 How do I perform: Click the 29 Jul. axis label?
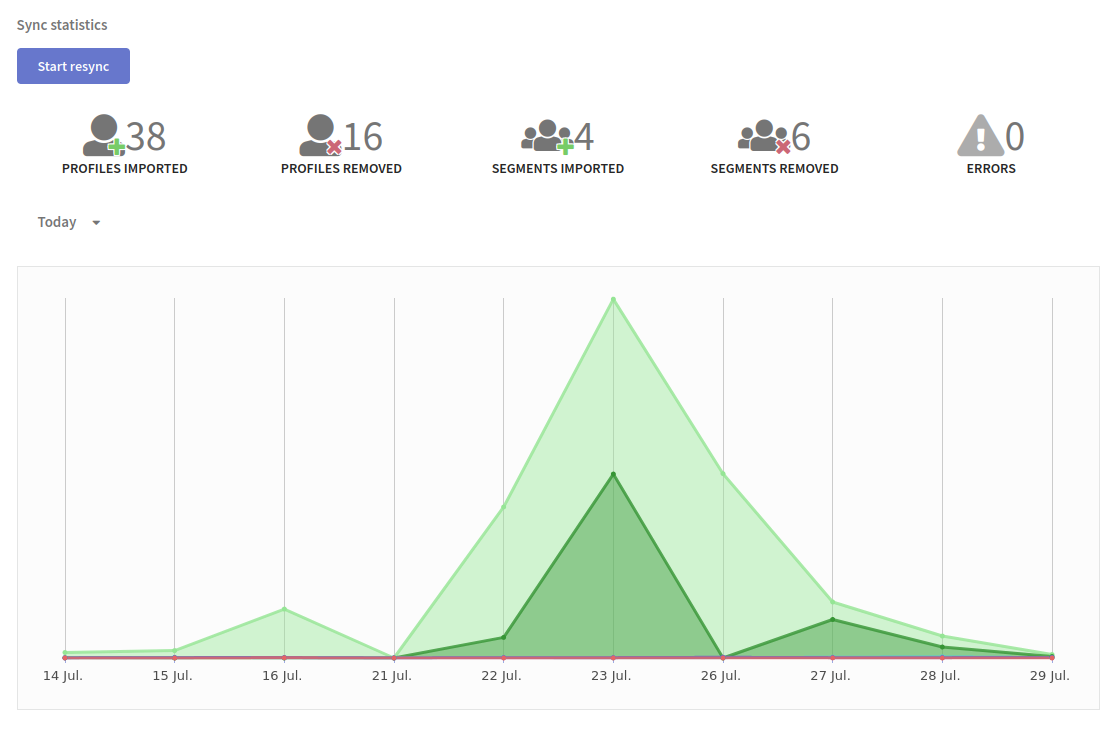pyautogui.click(x=1050, y=675)
